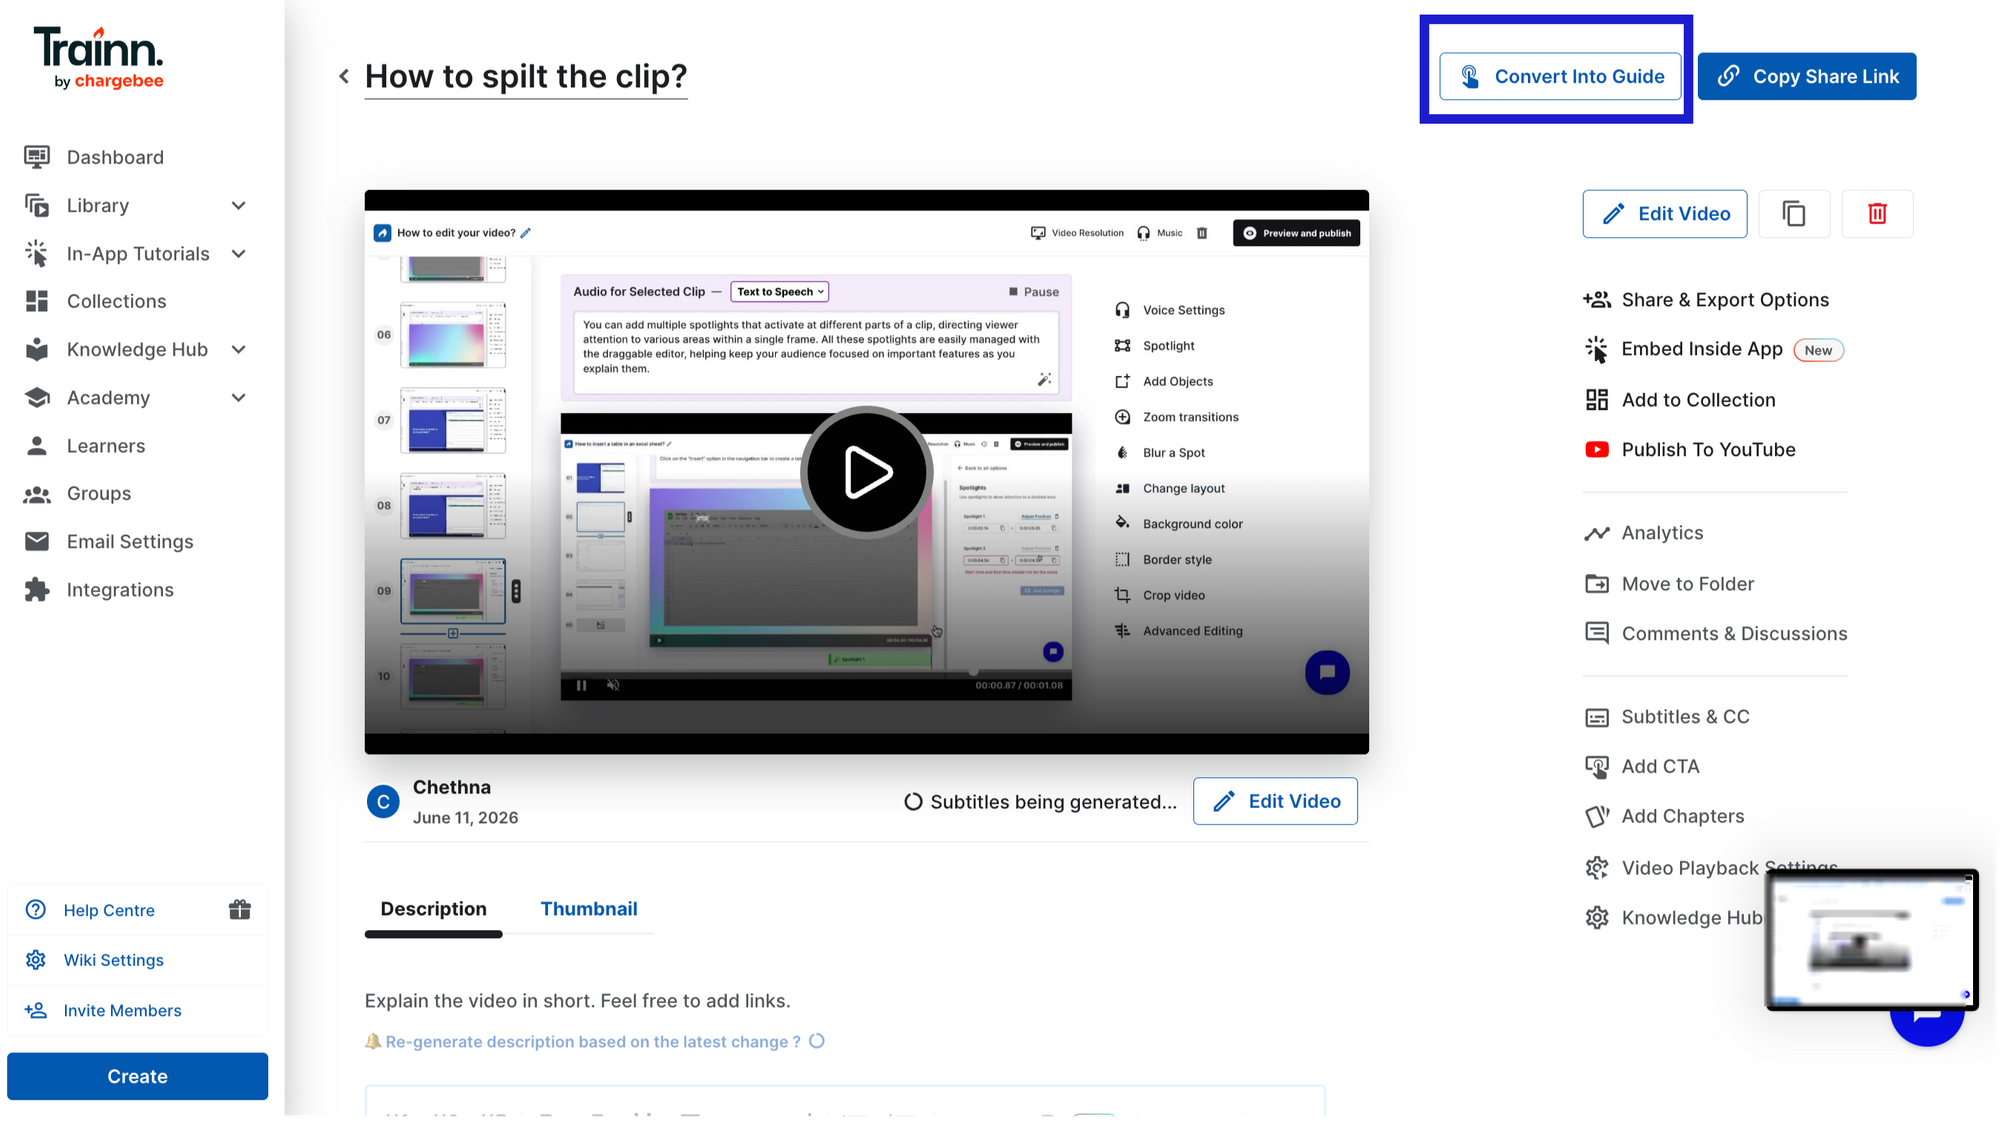Click the author avatar C
This screenshot has width=2000, height=1123.
[x=383, y=801]
